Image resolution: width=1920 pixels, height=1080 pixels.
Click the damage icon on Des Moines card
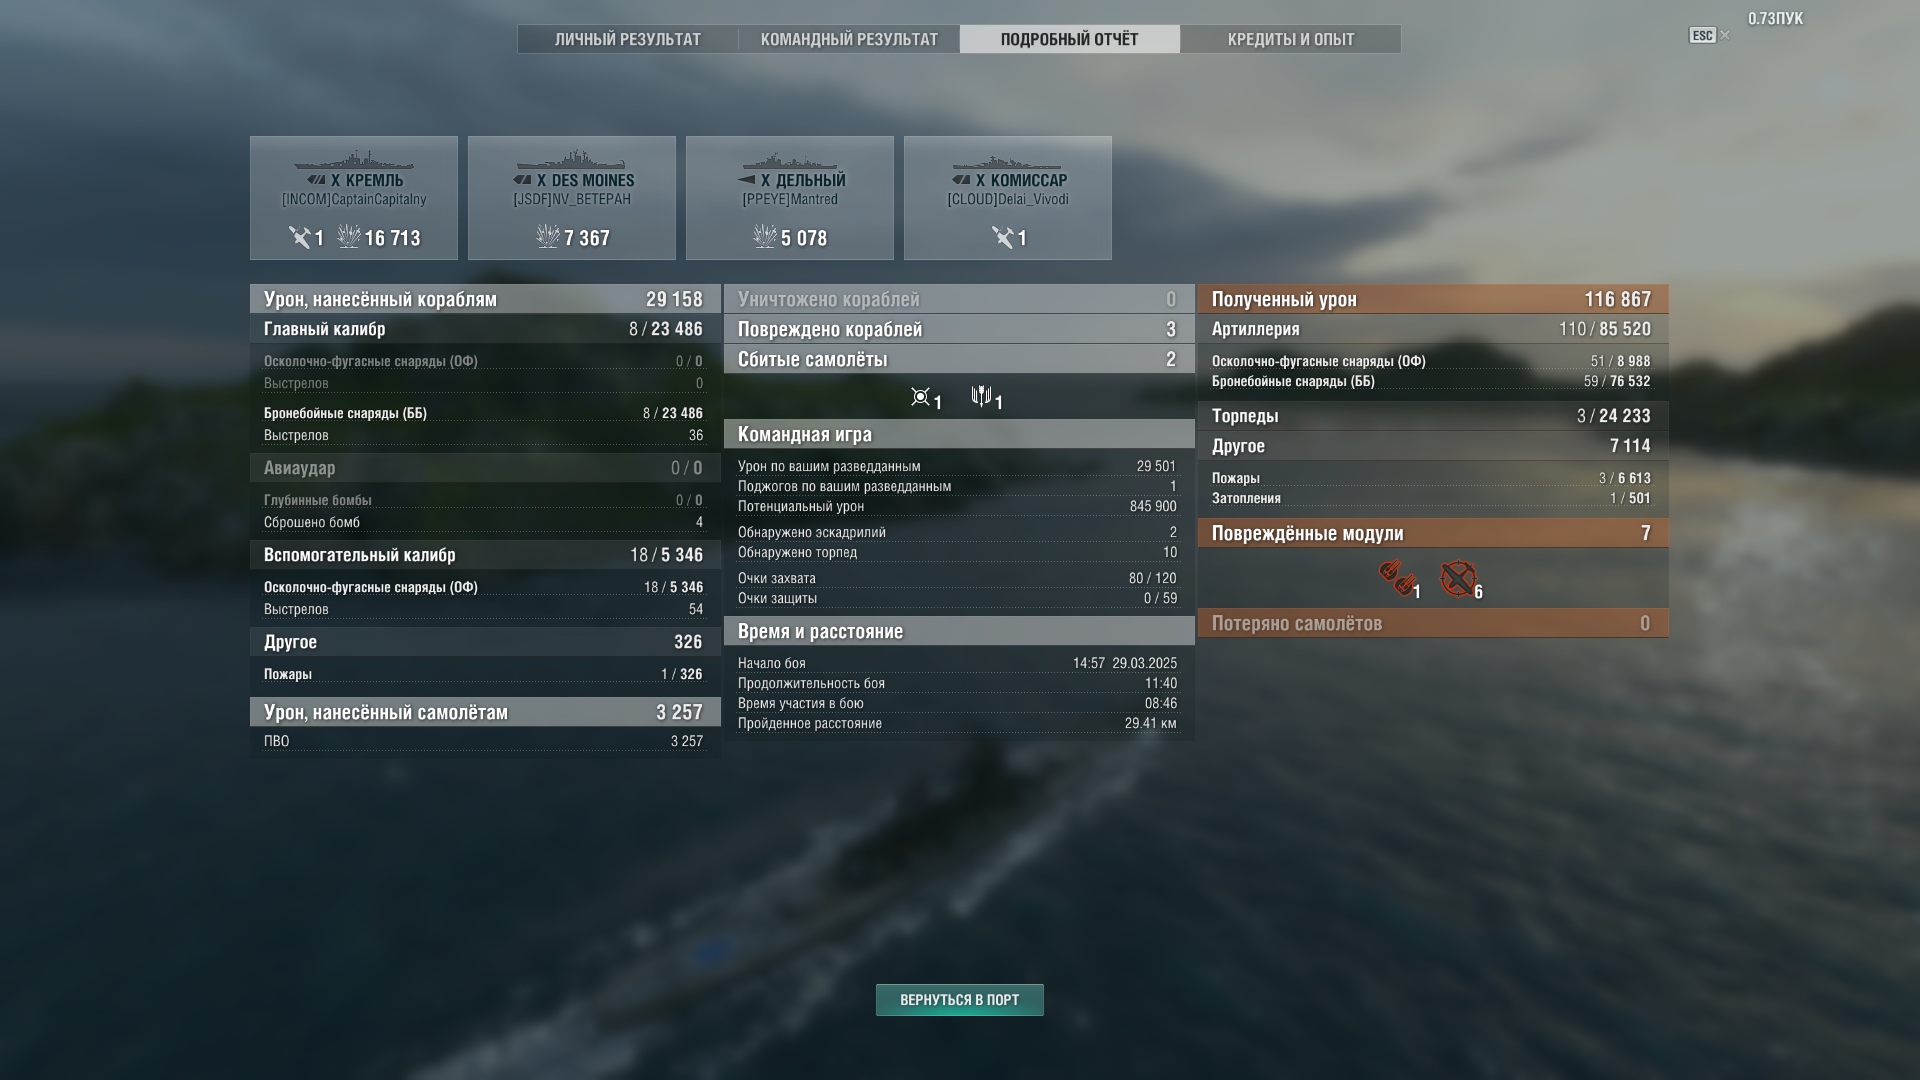548,236
